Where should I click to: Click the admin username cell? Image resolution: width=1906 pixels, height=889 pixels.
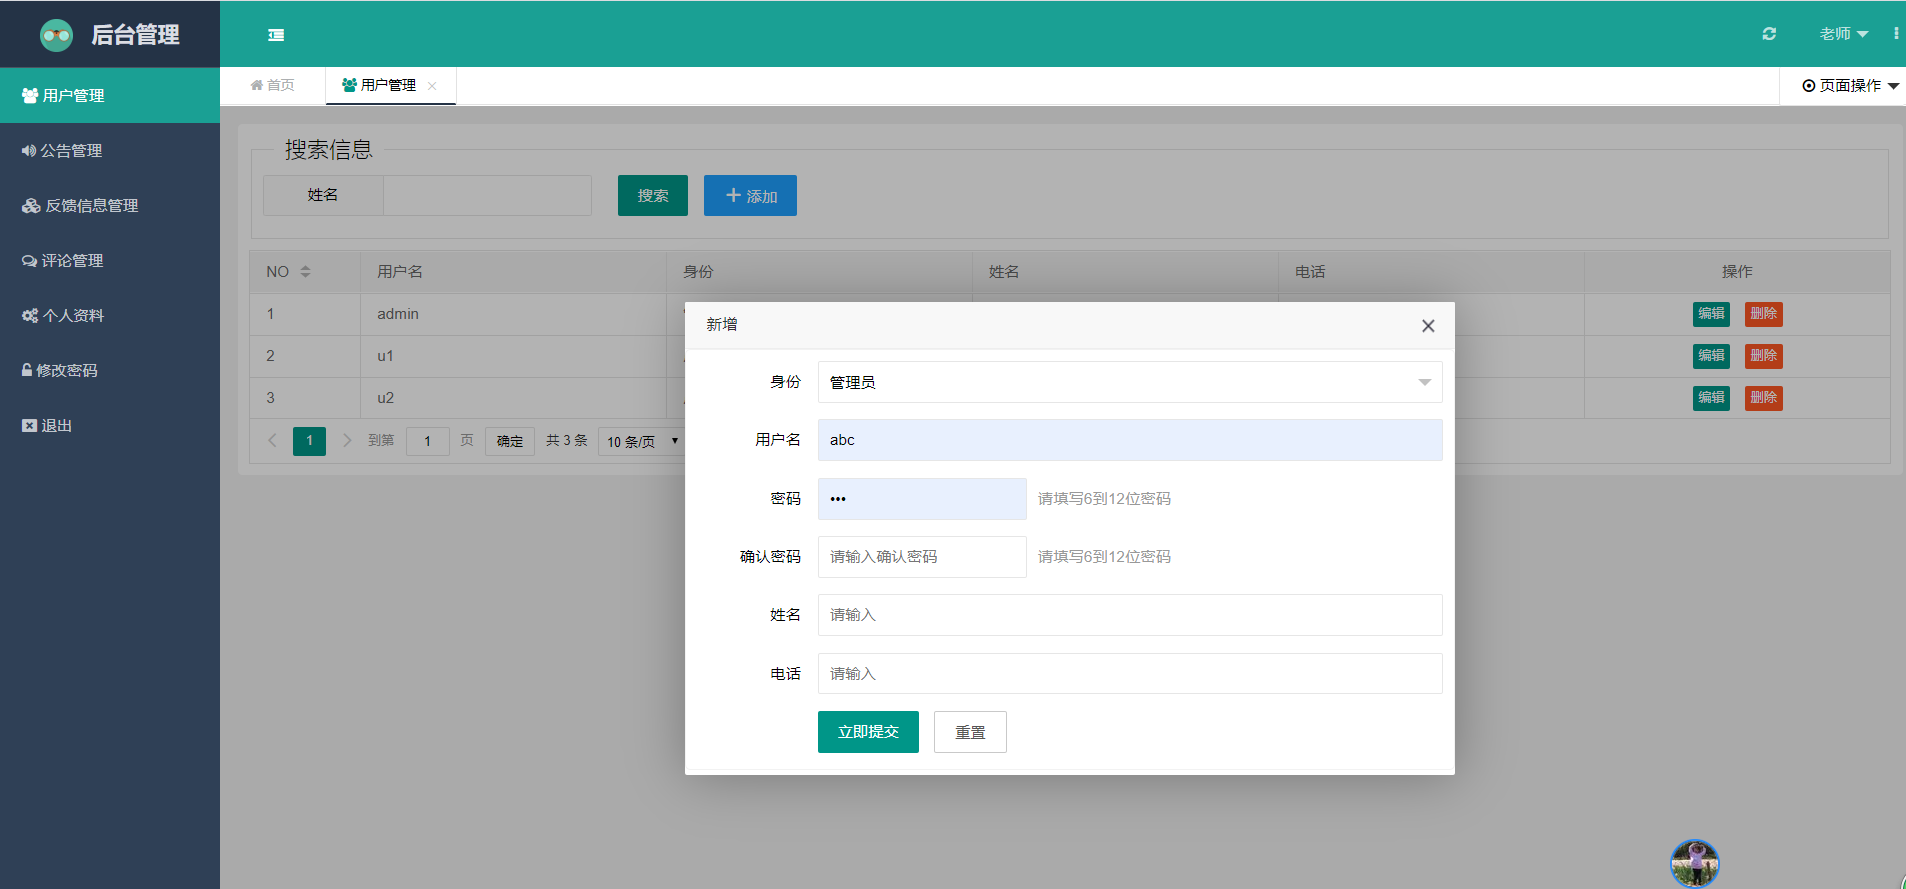pyautogui.click(x=513, y=314)
